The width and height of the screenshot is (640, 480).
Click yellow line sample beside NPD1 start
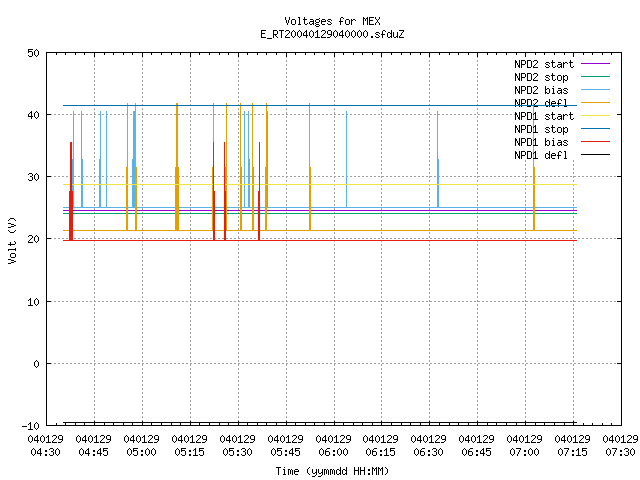595,116
